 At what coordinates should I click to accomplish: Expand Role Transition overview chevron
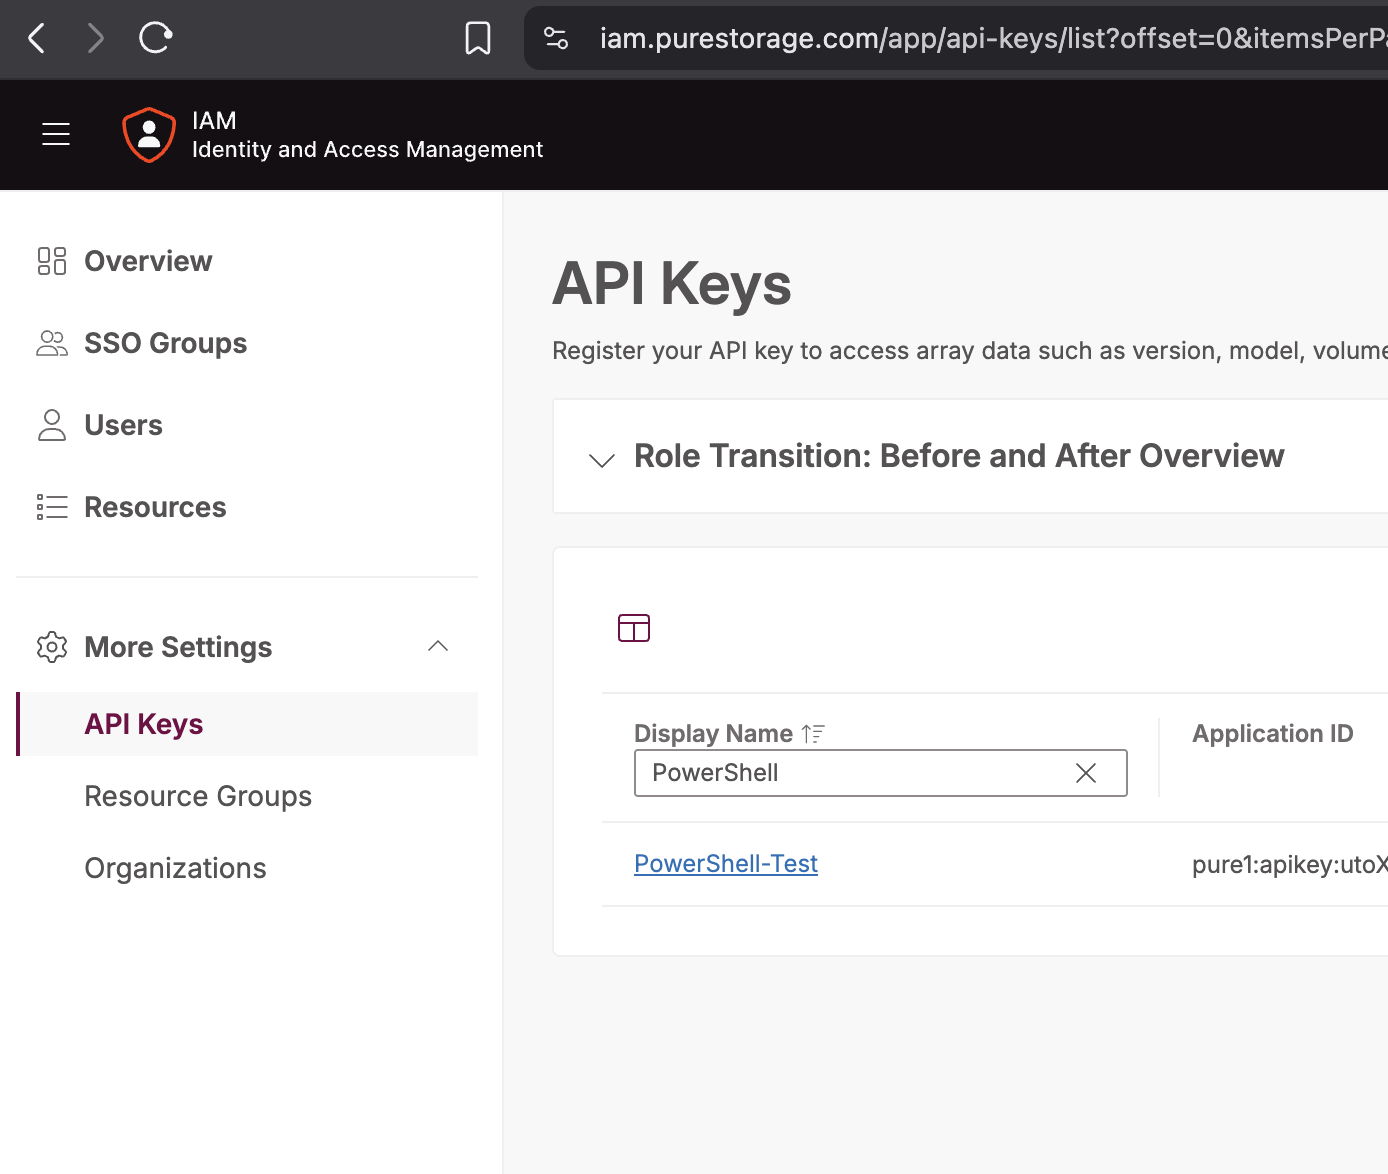pyautogui.click(x=602, y=460)
